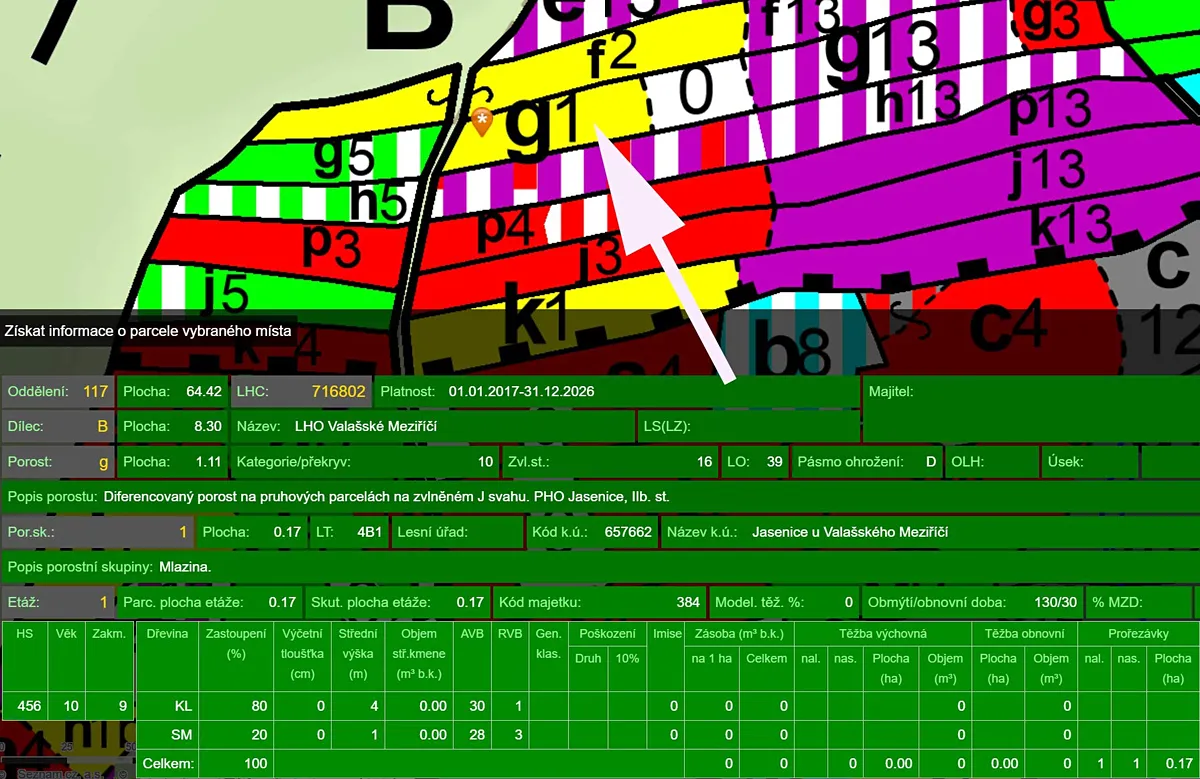Screen dimensions: 1200x779
Task: Click the 'Popis porostní skupiny' value Mlazina
Action: tap(186, 567)
